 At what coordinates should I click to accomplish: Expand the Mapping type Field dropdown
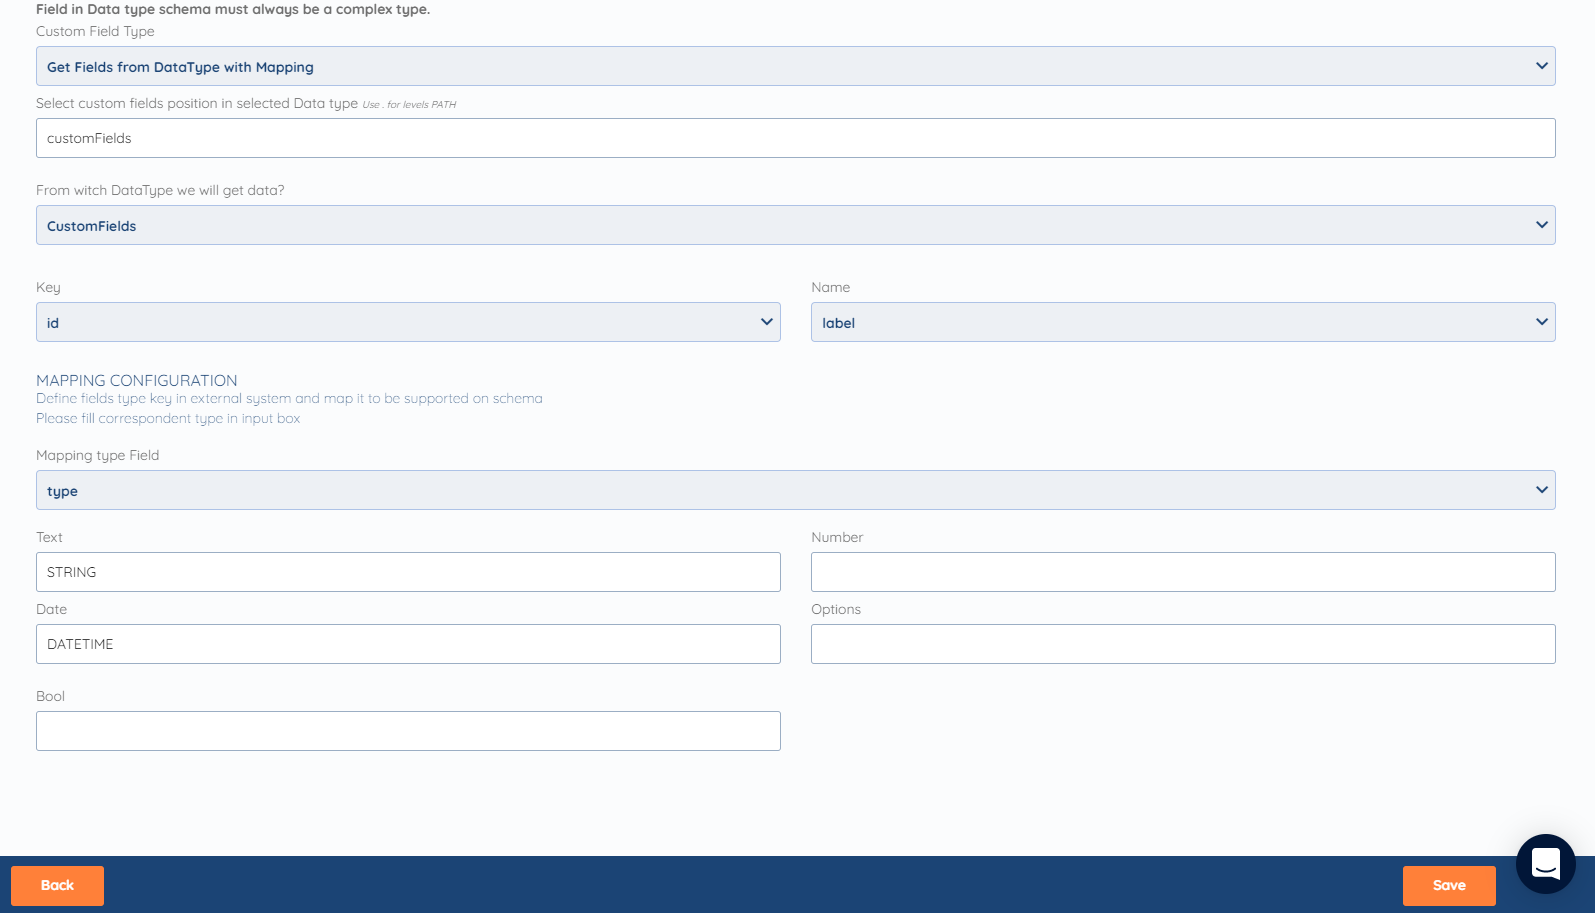pos(795,490)
